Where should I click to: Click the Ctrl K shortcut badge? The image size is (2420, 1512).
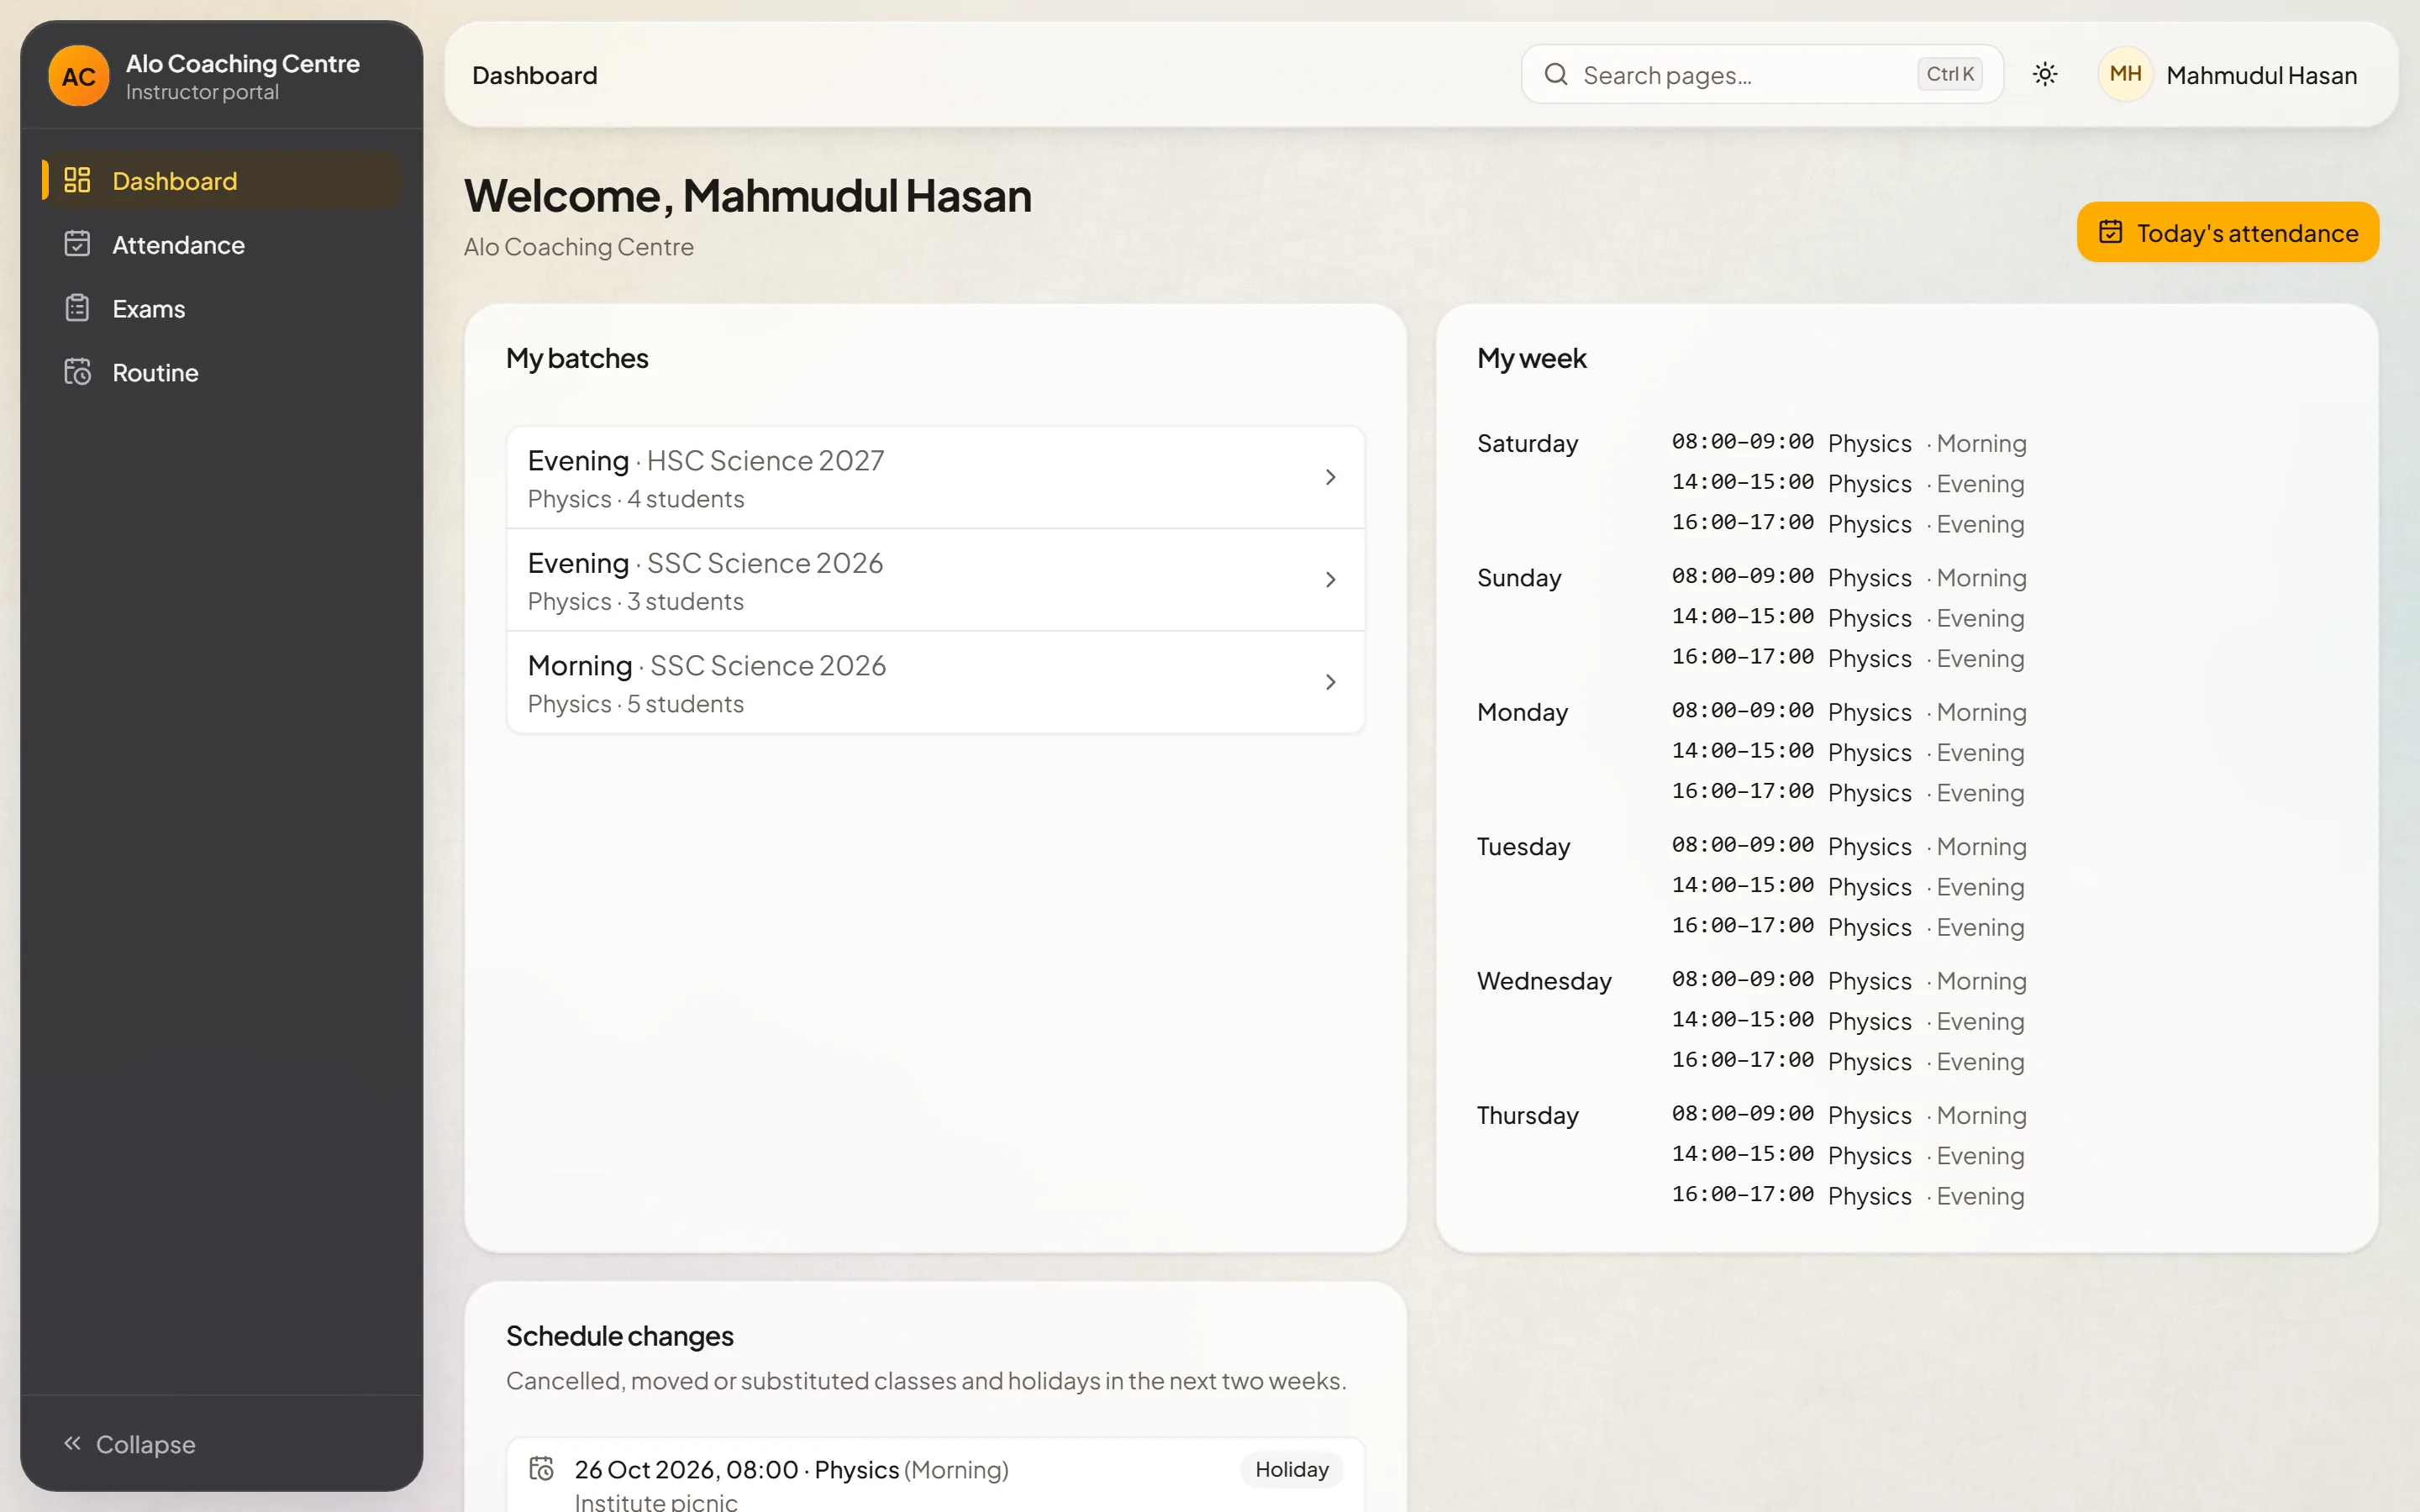coord(1949,74)
